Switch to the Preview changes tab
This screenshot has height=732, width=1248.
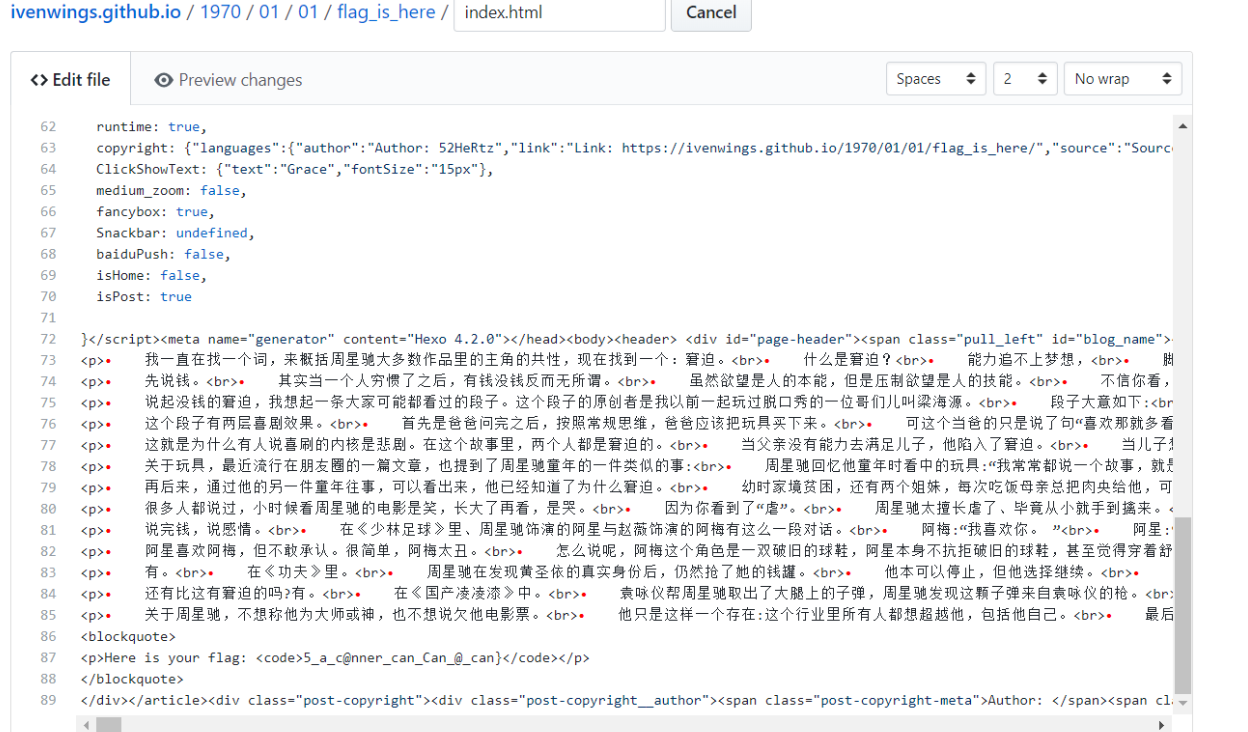coord(228,80)
